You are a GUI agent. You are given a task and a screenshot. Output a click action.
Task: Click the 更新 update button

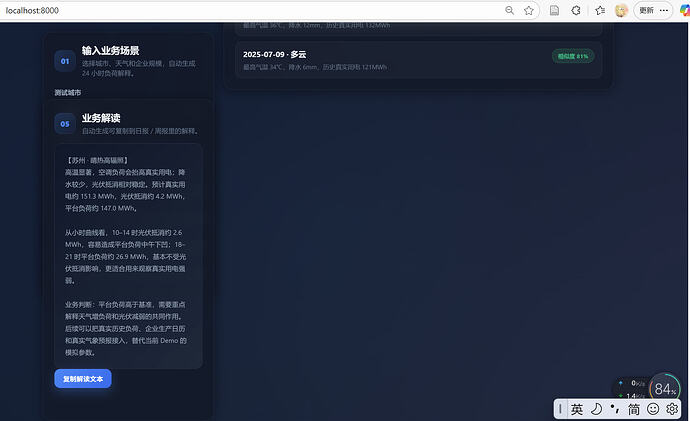646,10
